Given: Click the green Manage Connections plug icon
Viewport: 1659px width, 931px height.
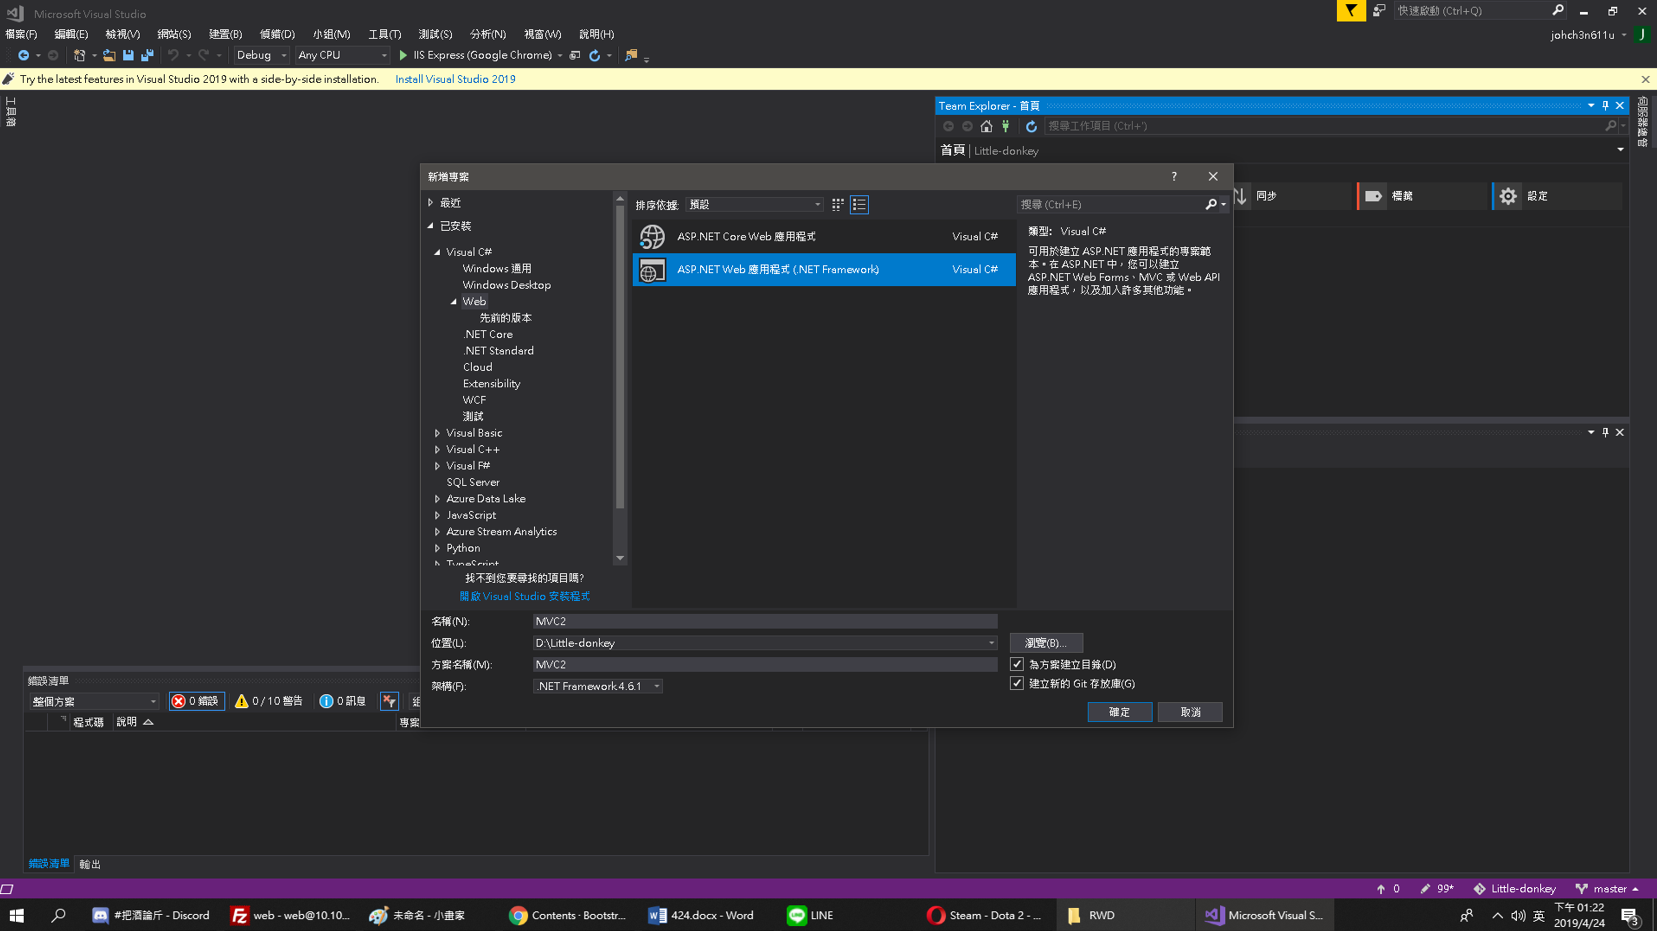Looking at the screenshot, I should point(1006,126).
